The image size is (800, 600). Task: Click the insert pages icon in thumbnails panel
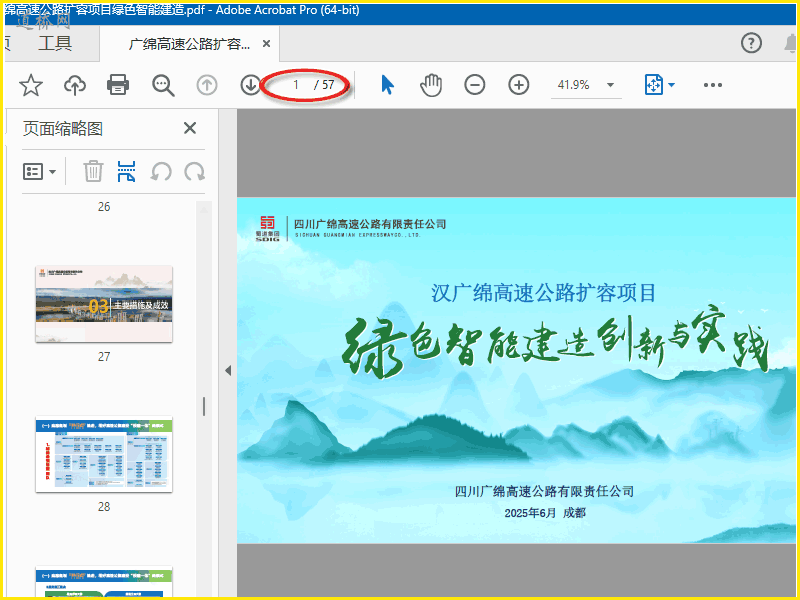(127, 171)
